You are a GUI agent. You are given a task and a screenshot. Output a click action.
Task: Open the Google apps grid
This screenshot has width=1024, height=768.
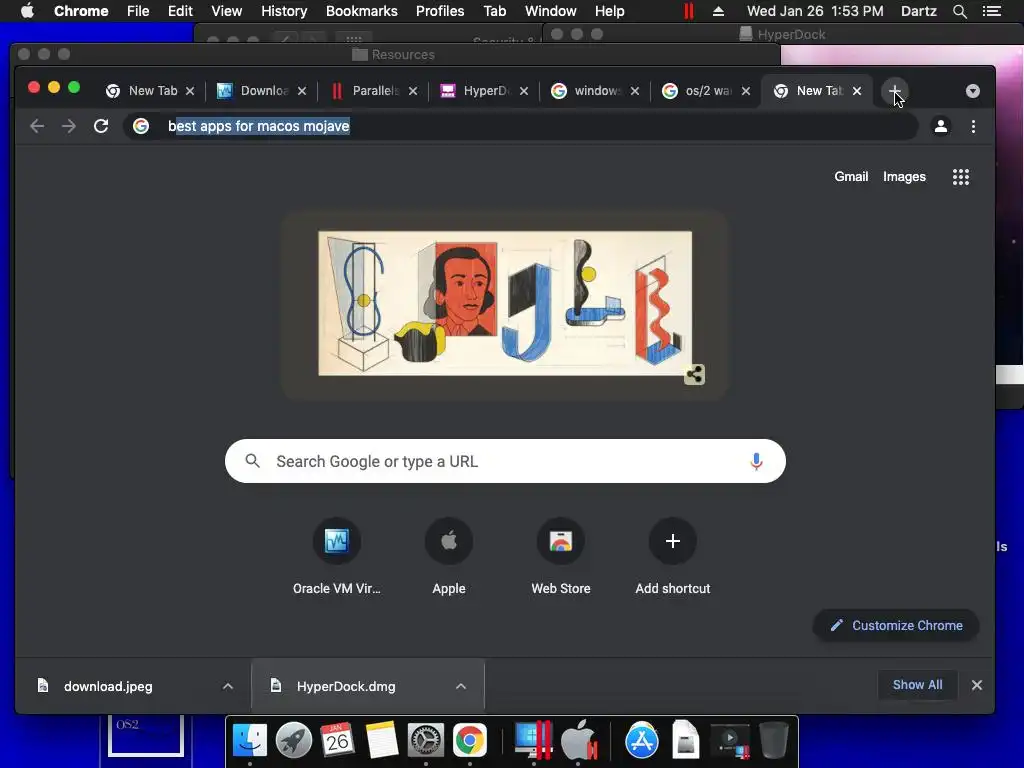click(x=961, y=176)
